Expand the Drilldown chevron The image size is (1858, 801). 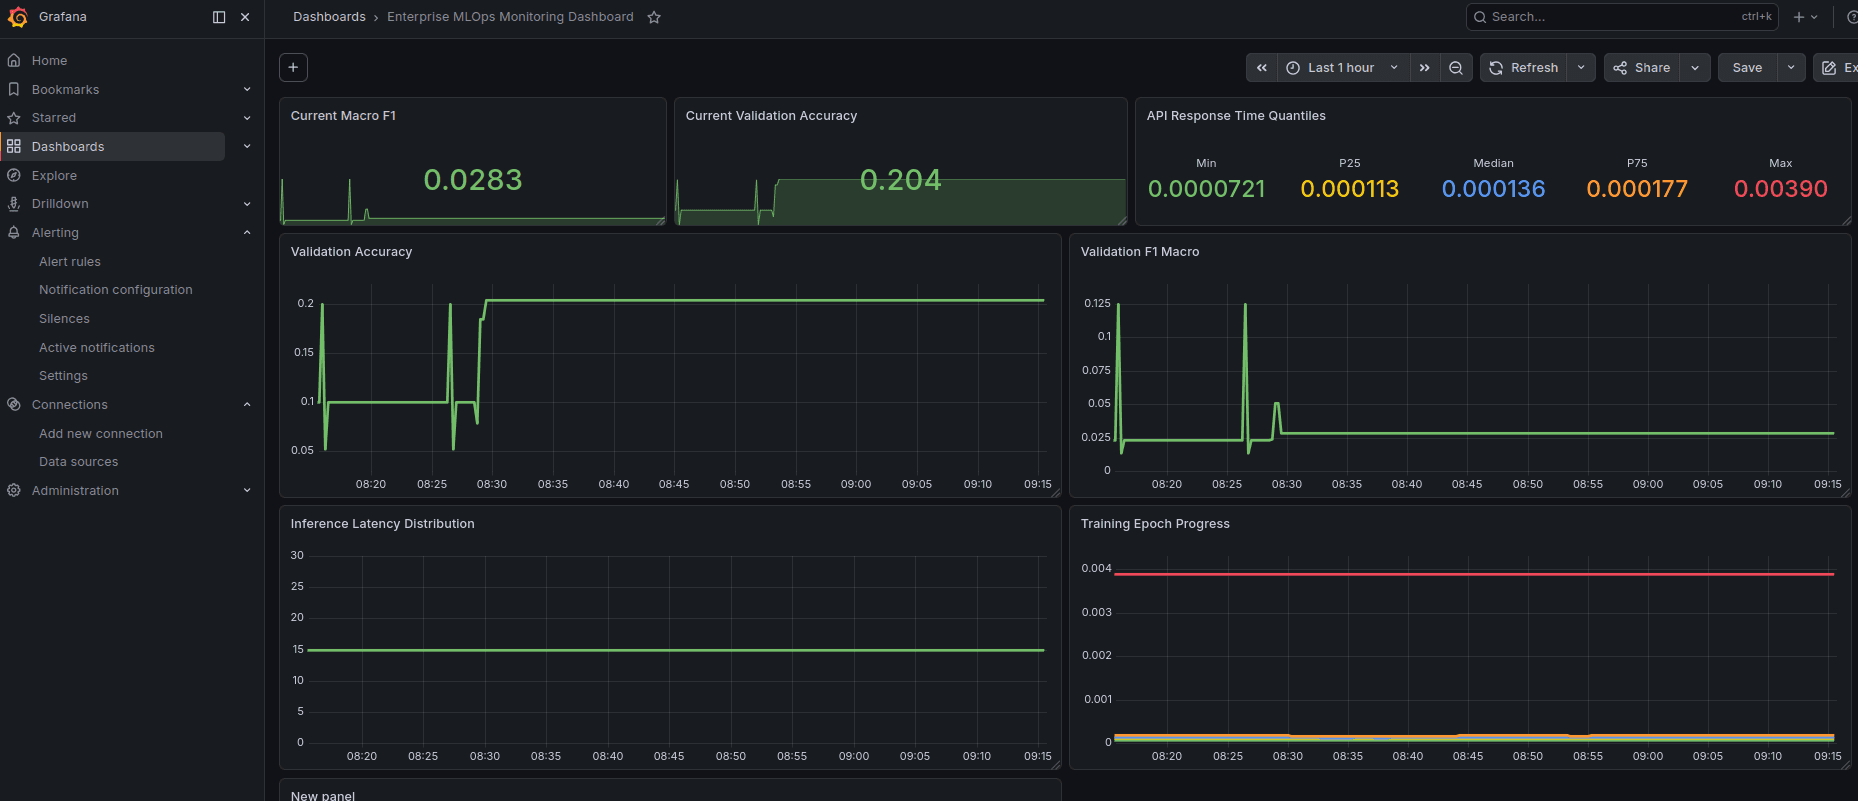tap(247, 204)
